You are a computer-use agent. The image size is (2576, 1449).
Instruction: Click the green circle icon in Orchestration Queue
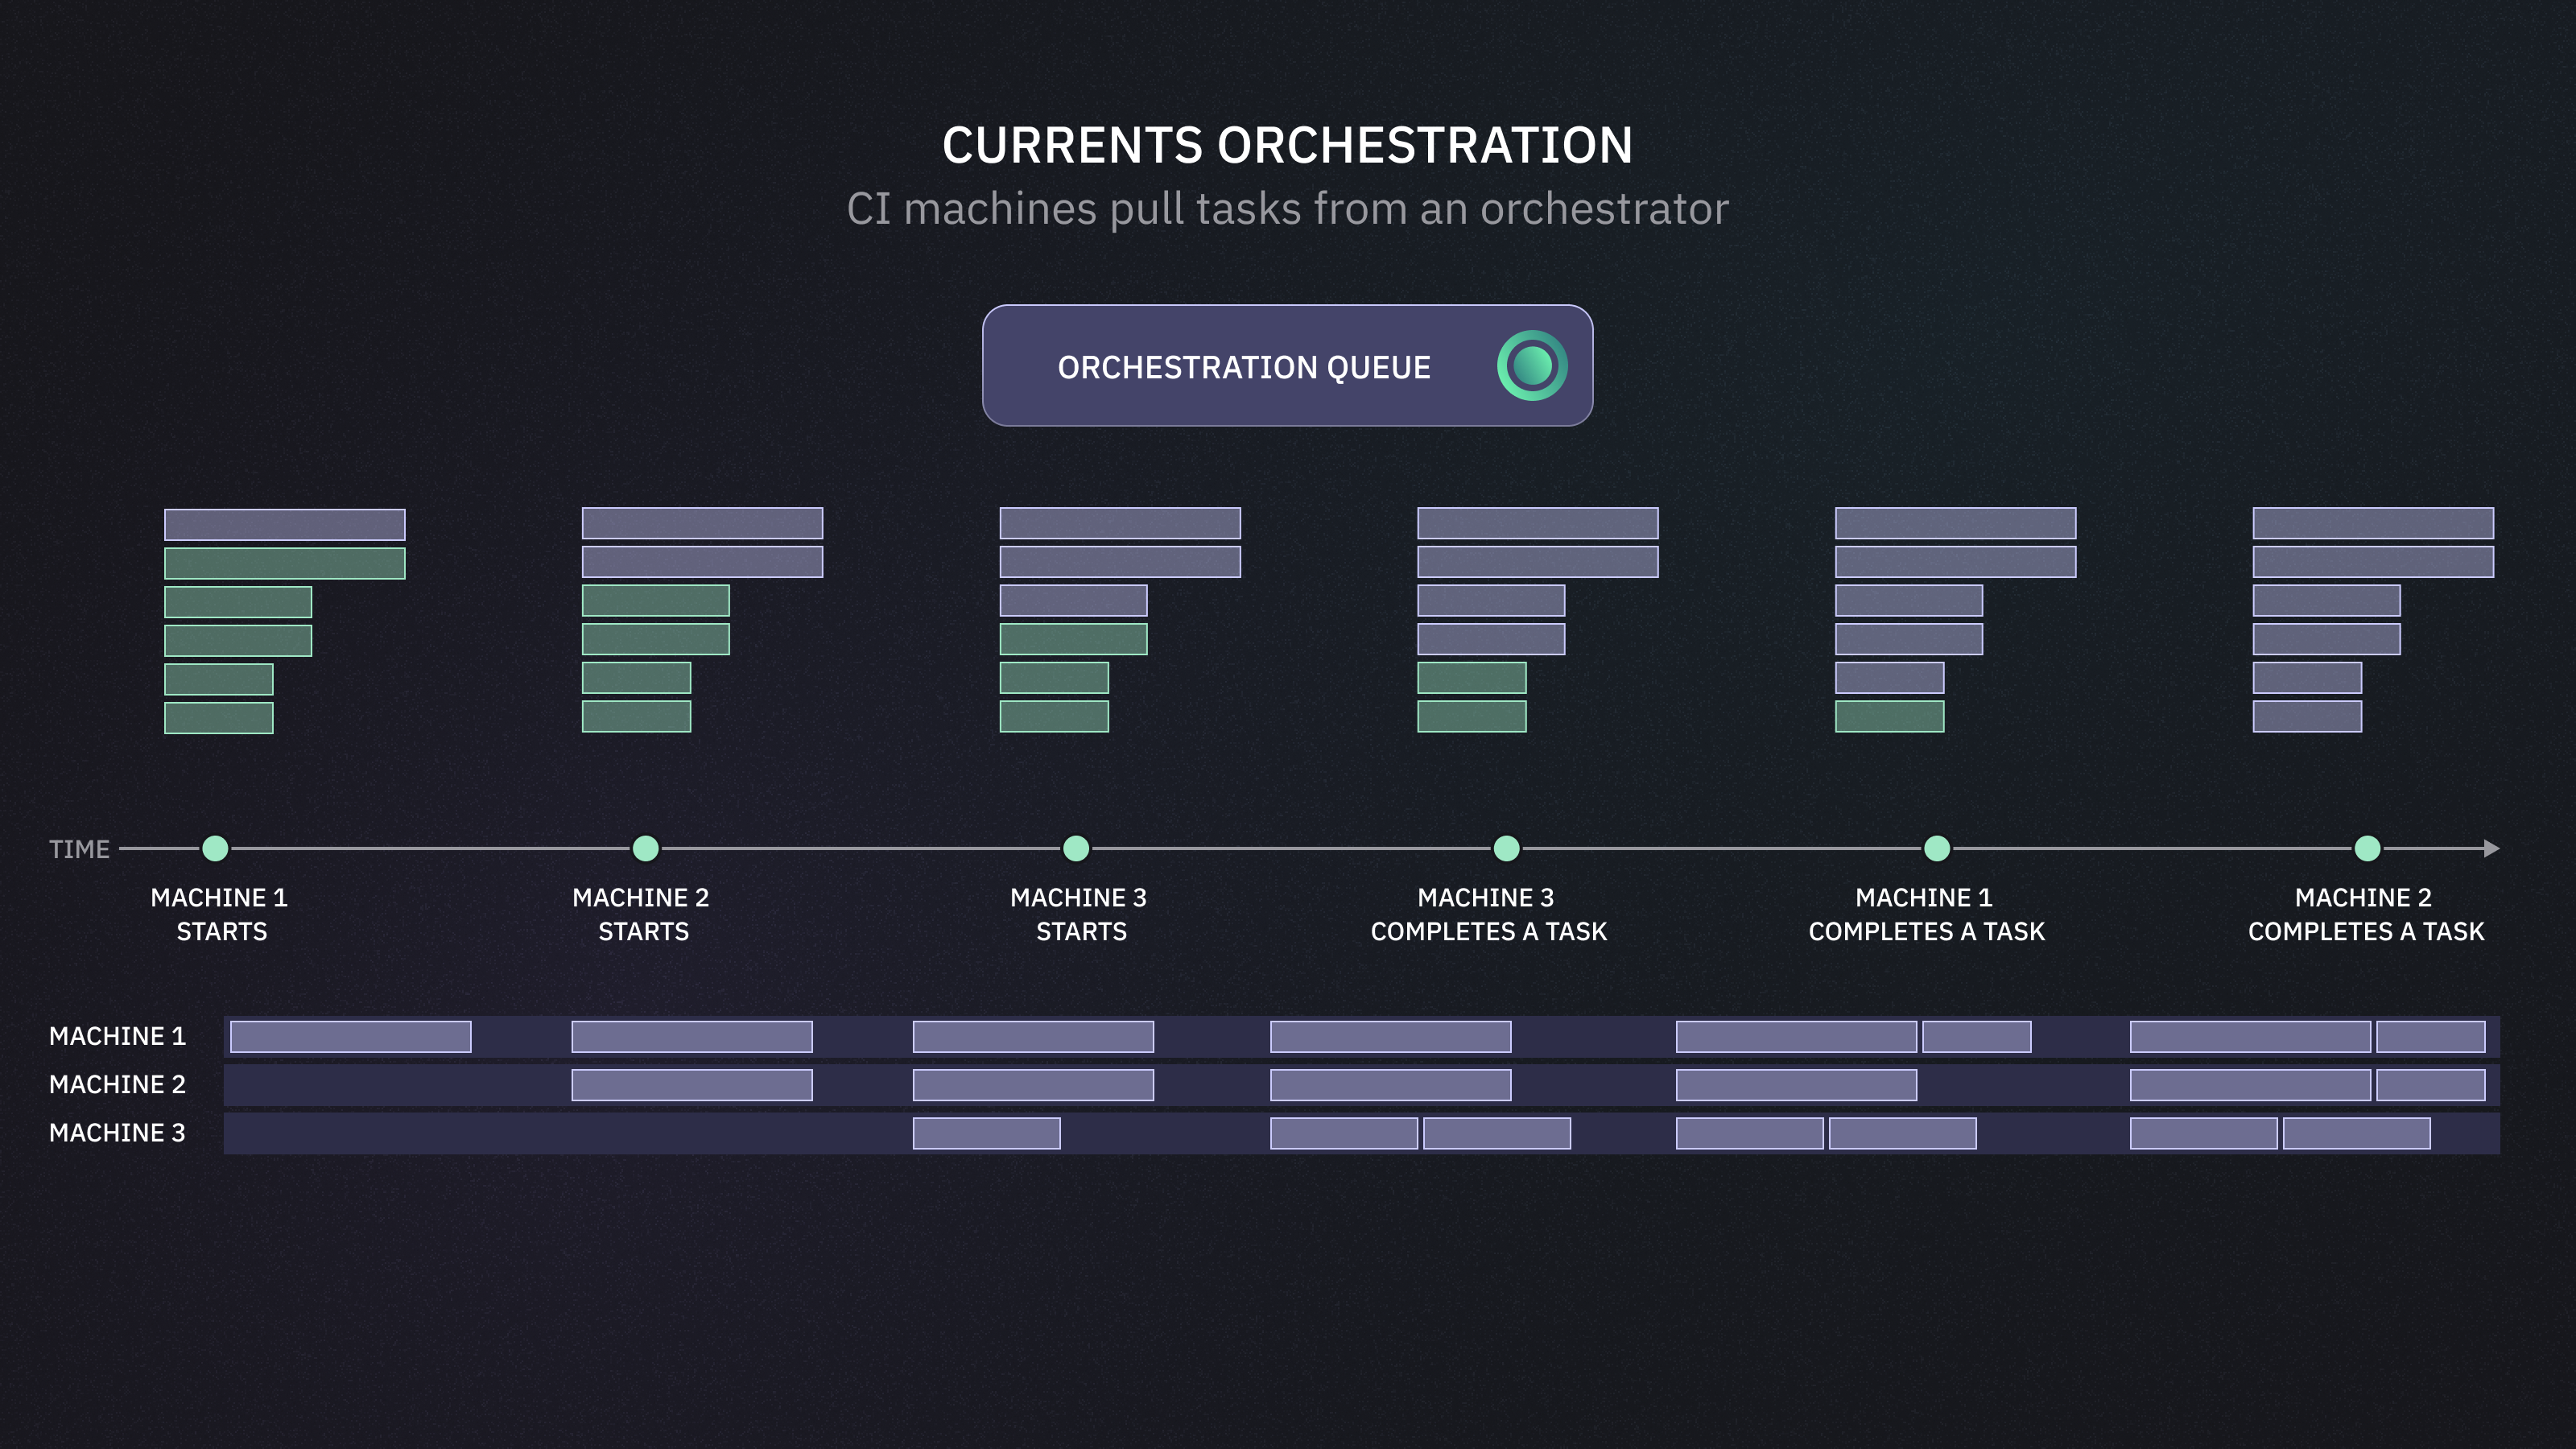1531,366
